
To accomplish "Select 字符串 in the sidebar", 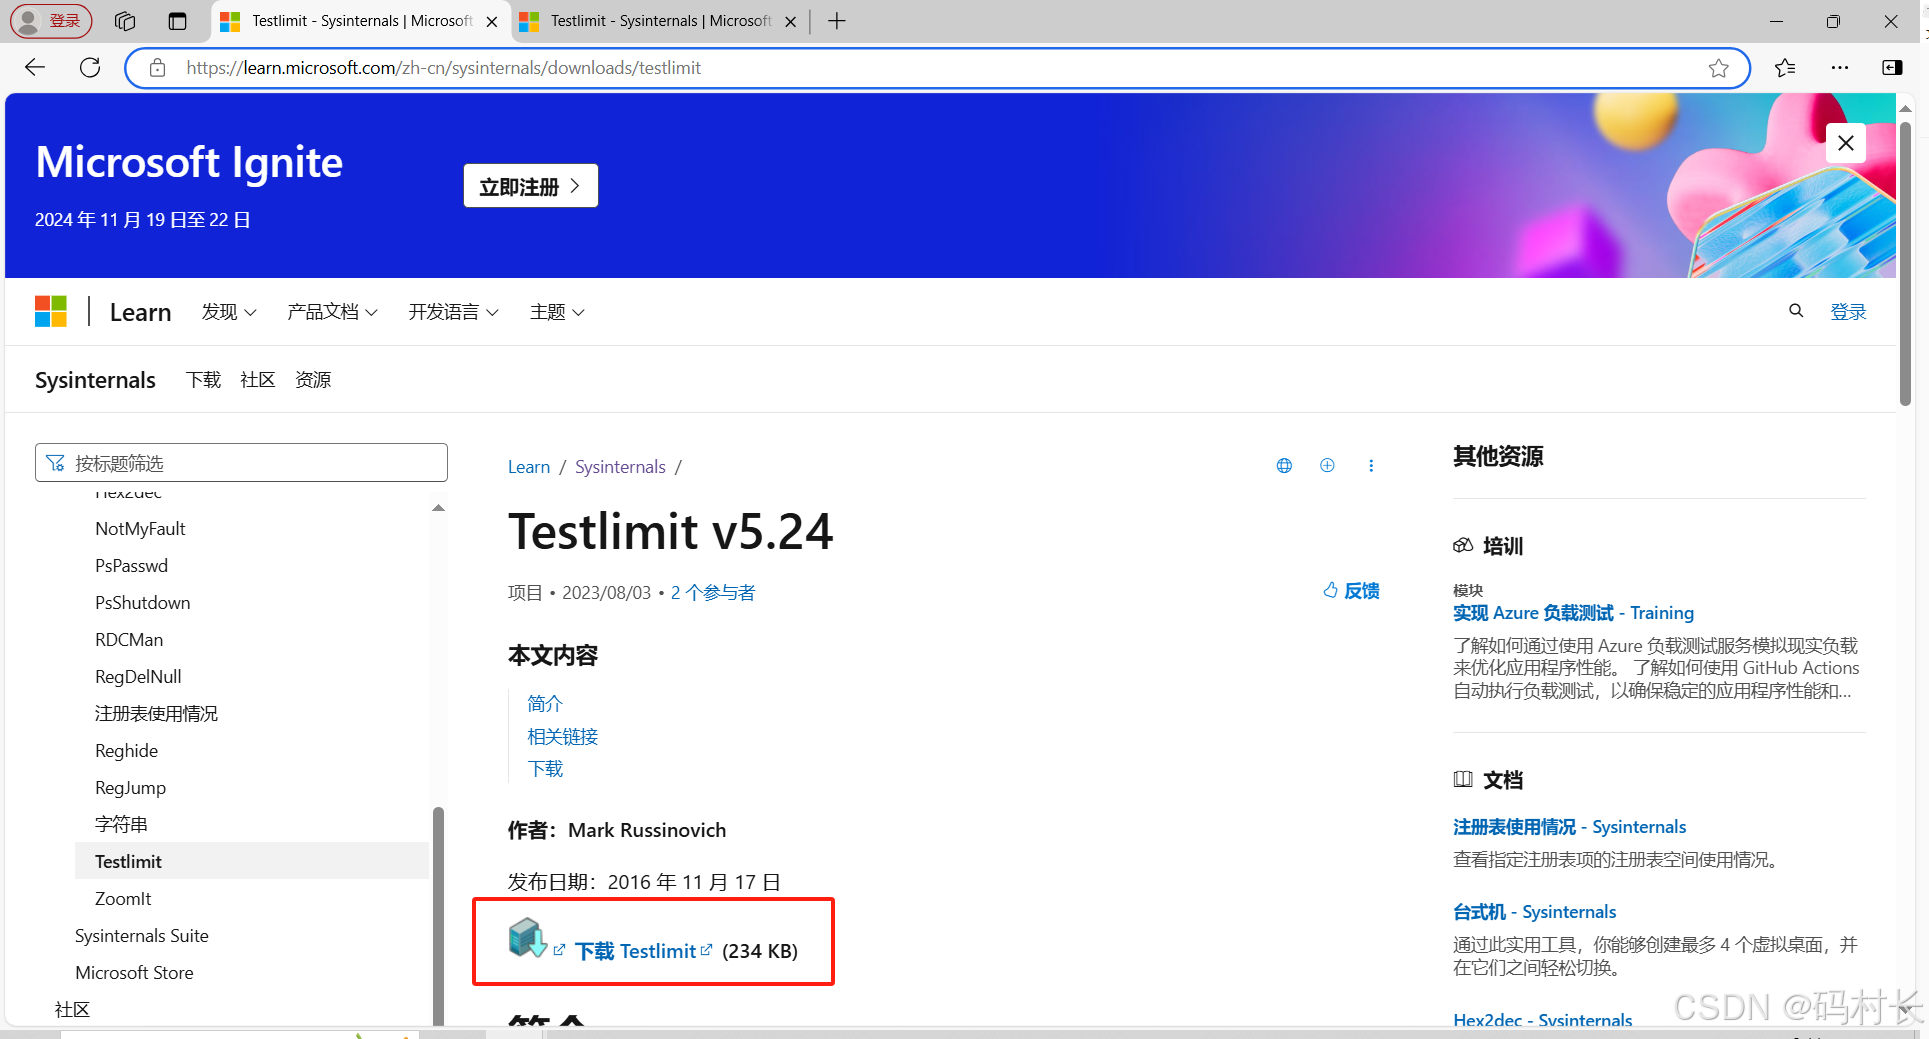I will tap(121, 825).
